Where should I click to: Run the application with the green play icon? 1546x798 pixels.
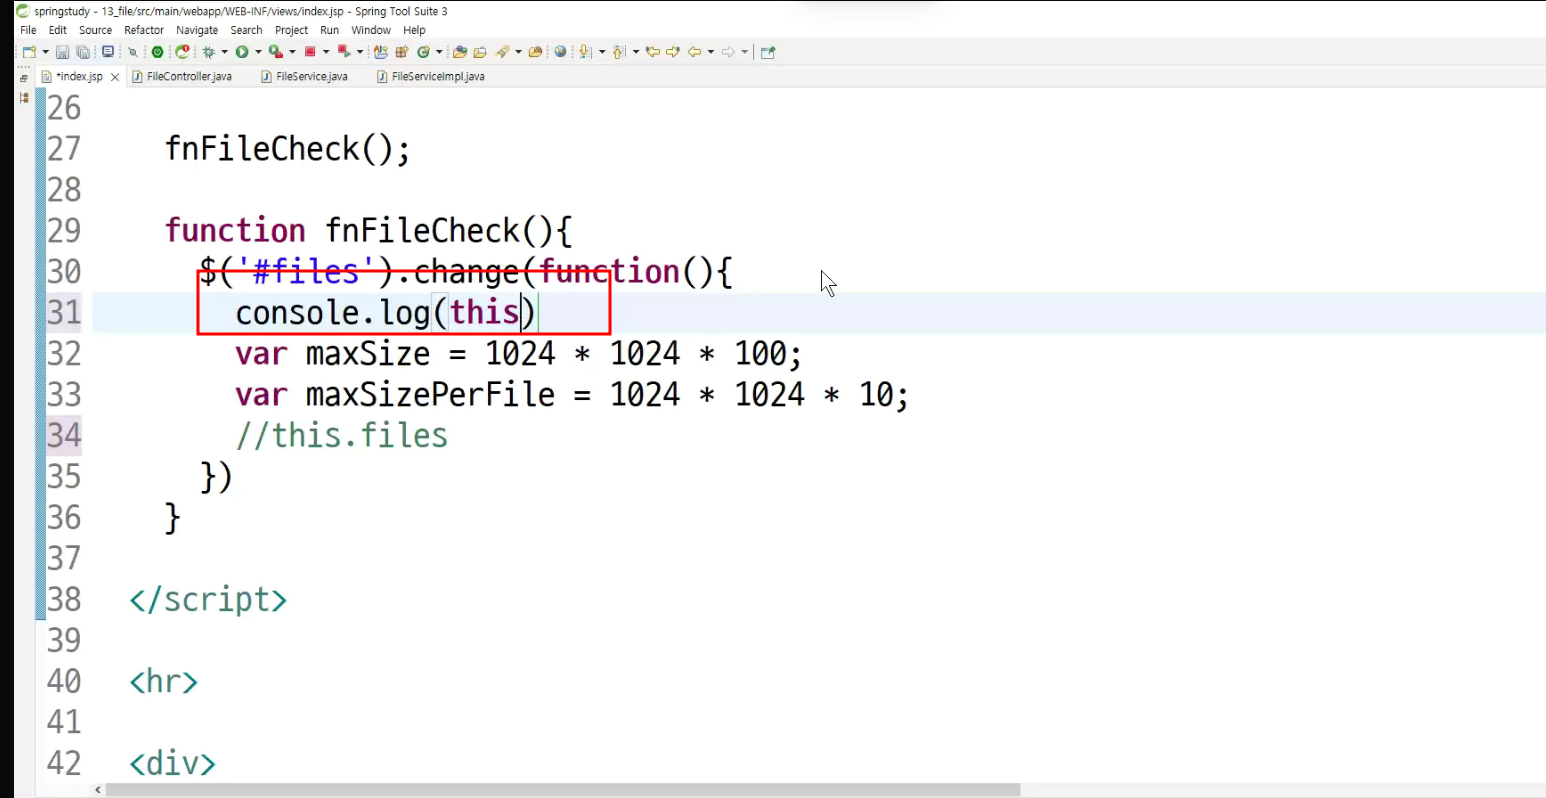[242, 52]
